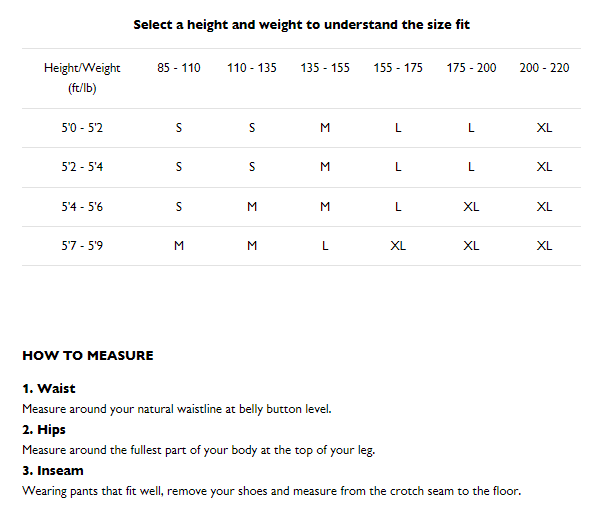Click size L for 5'7 - 5'9 at 135 - 155 lb

pyautogui.click(x=325, y=246)
